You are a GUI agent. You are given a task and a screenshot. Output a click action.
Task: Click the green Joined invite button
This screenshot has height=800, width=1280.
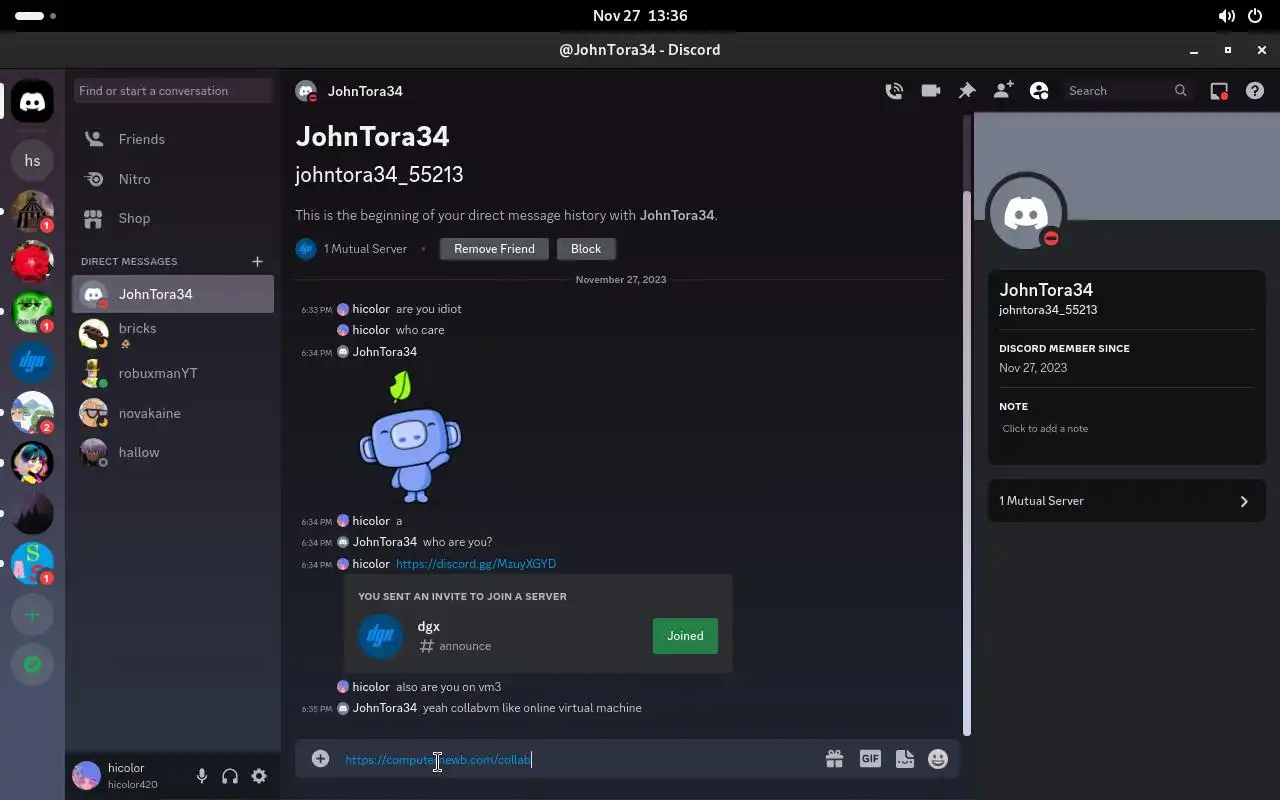tap(685, 636)
